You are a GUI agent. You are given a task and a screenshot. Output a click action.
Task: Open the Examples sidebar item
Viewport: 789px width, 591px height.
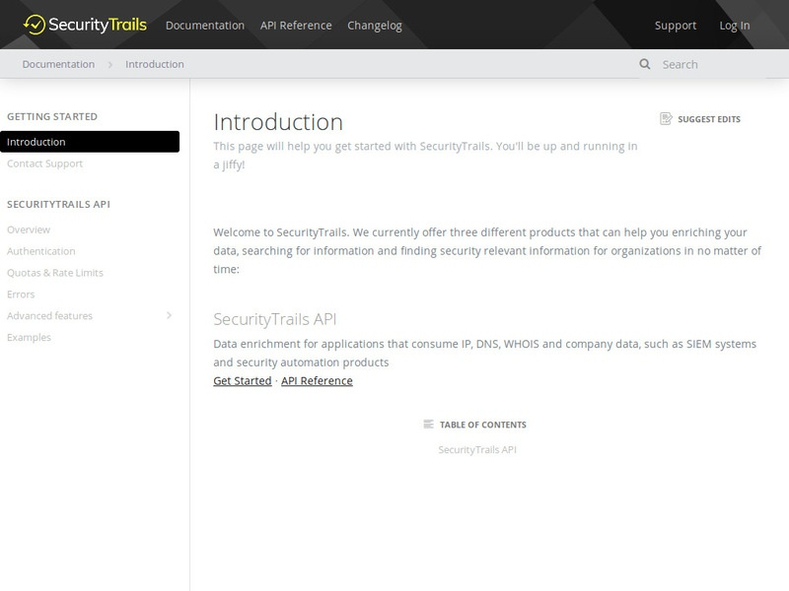pos(29,337)
